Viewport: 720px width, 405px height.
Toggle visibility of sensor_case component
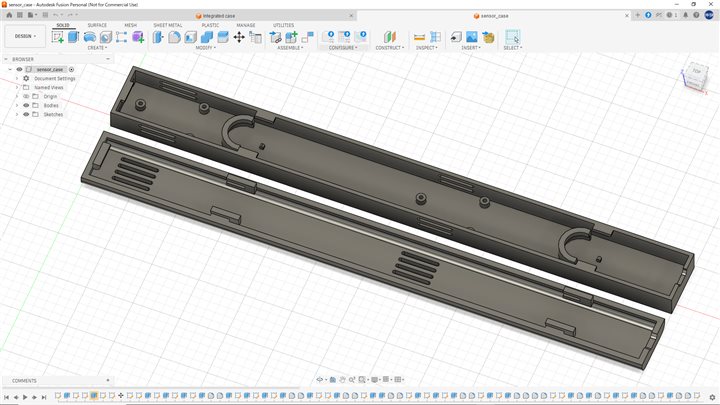click(19, 69)
